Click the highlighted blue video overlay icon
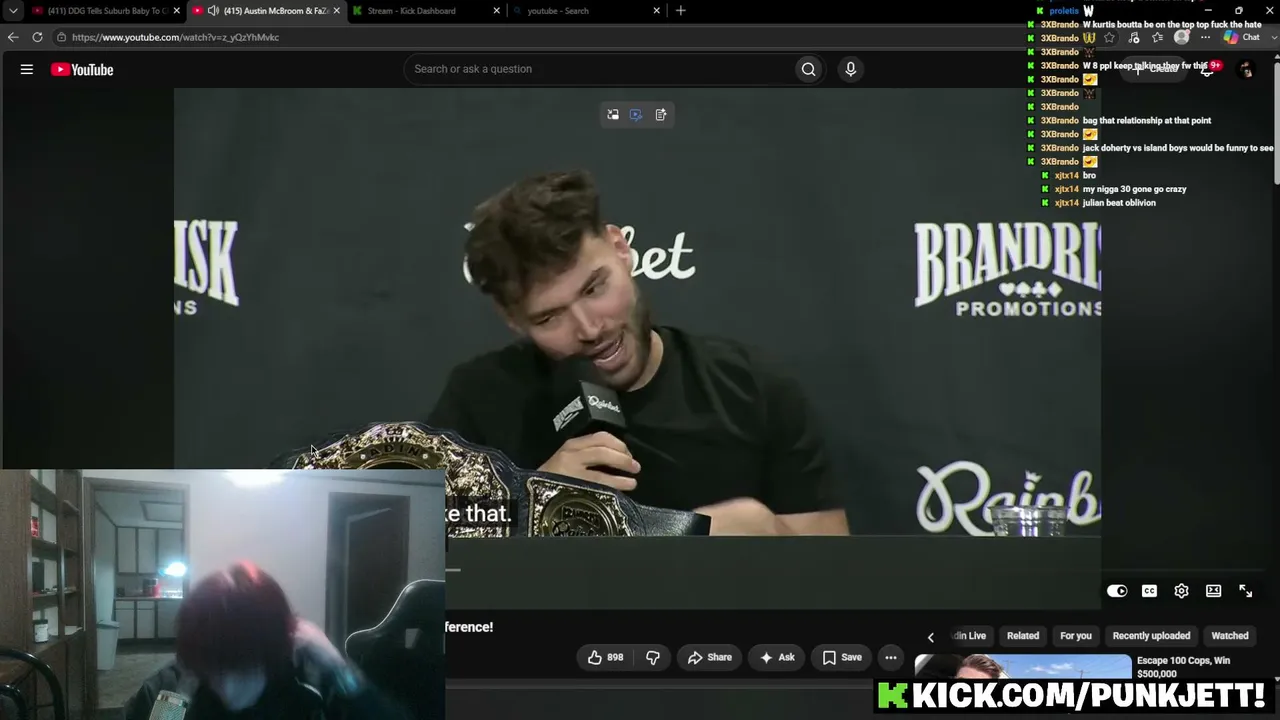The width and height of the screenshot is (1280, 720). coord(636,115)
